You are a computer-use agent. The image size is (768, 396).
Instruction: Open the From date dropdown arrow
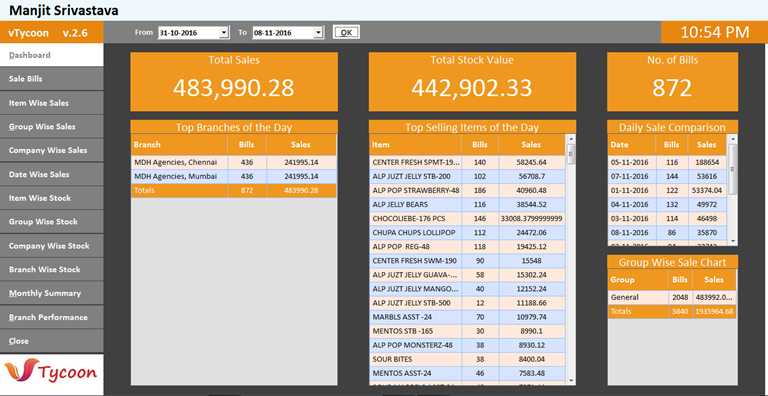pyautogui.click(x=224, y=33)
